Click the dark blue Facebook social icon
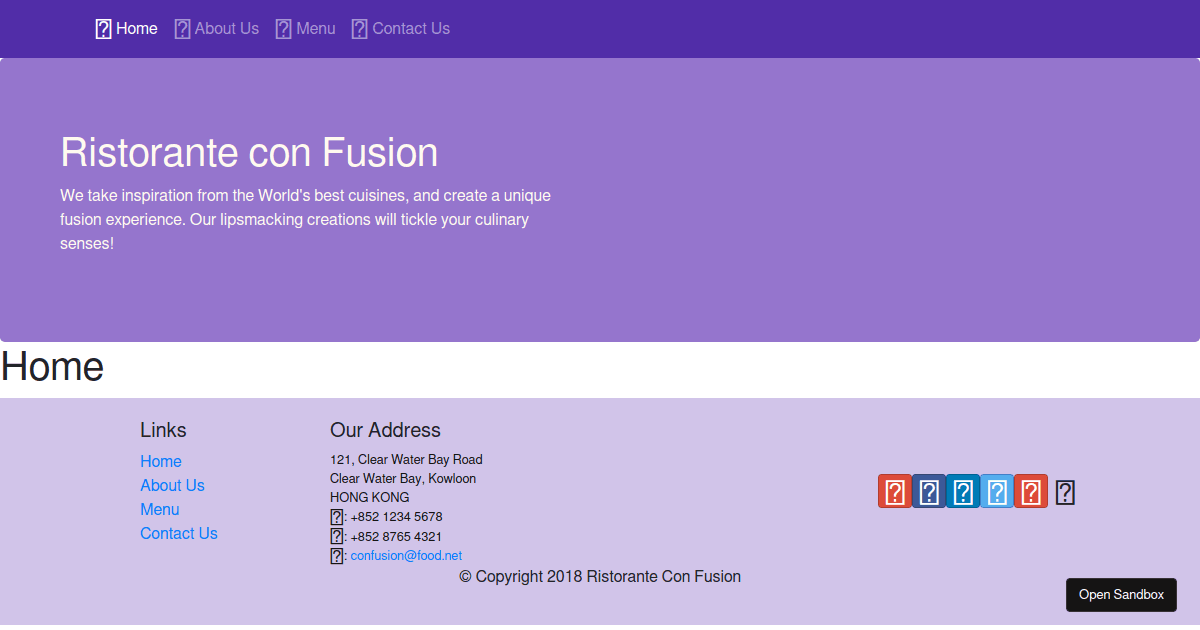 [928, 491]
